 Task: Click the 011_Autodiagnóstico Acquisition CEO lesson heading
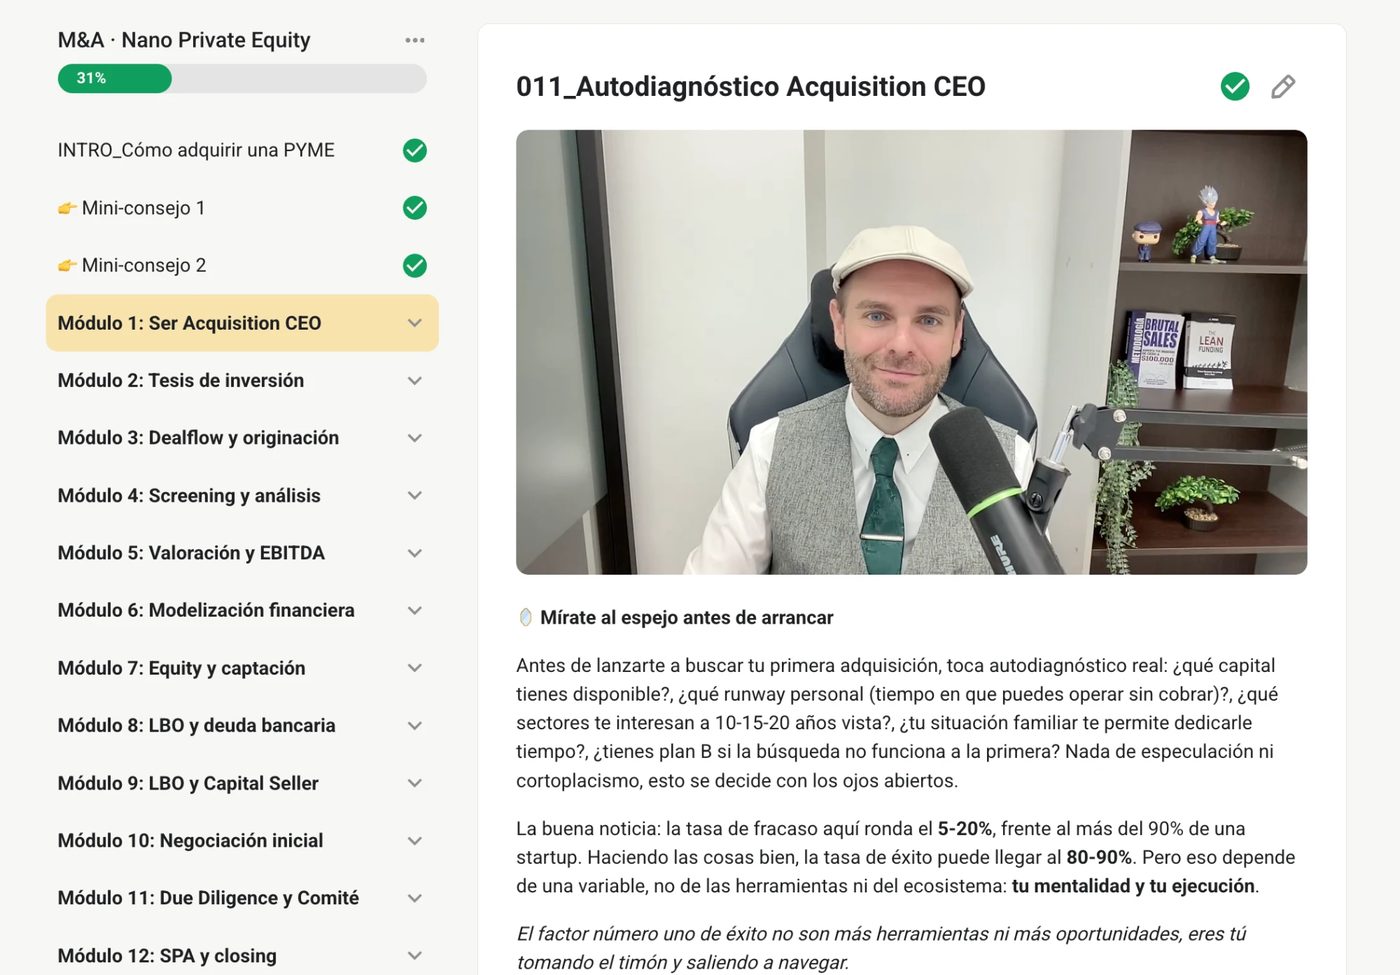[751, 87]
